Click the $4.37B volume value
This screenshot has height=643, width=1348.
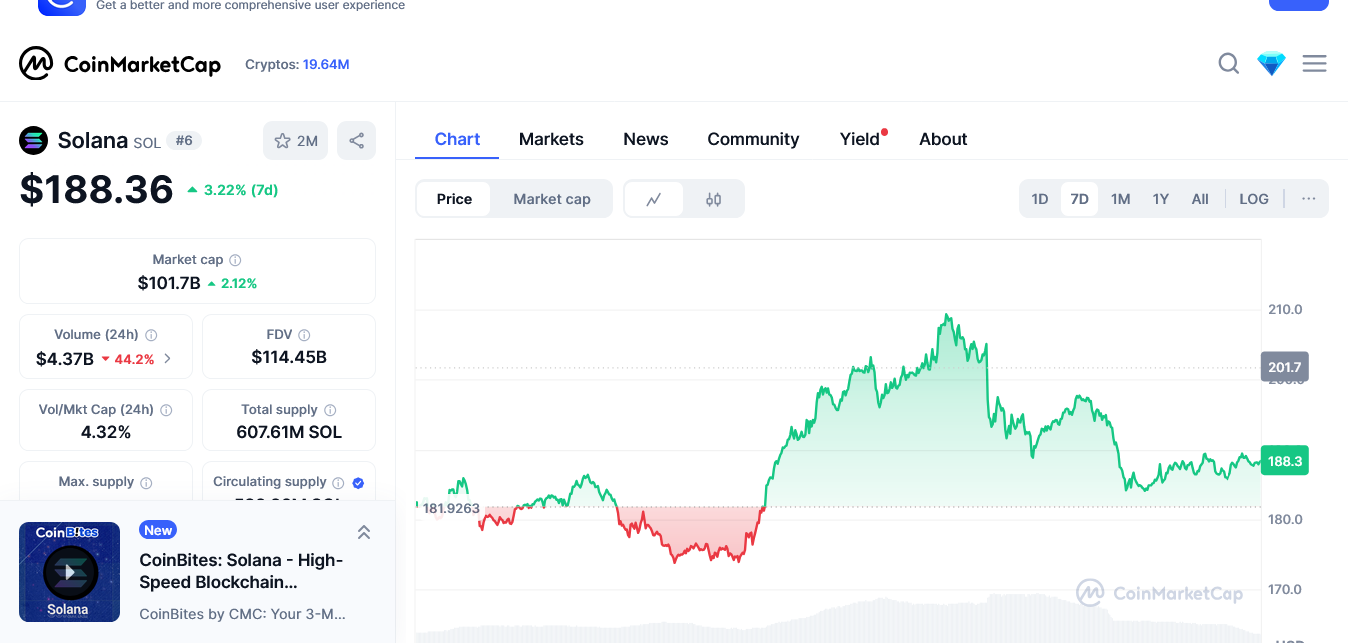coord(65,358)
